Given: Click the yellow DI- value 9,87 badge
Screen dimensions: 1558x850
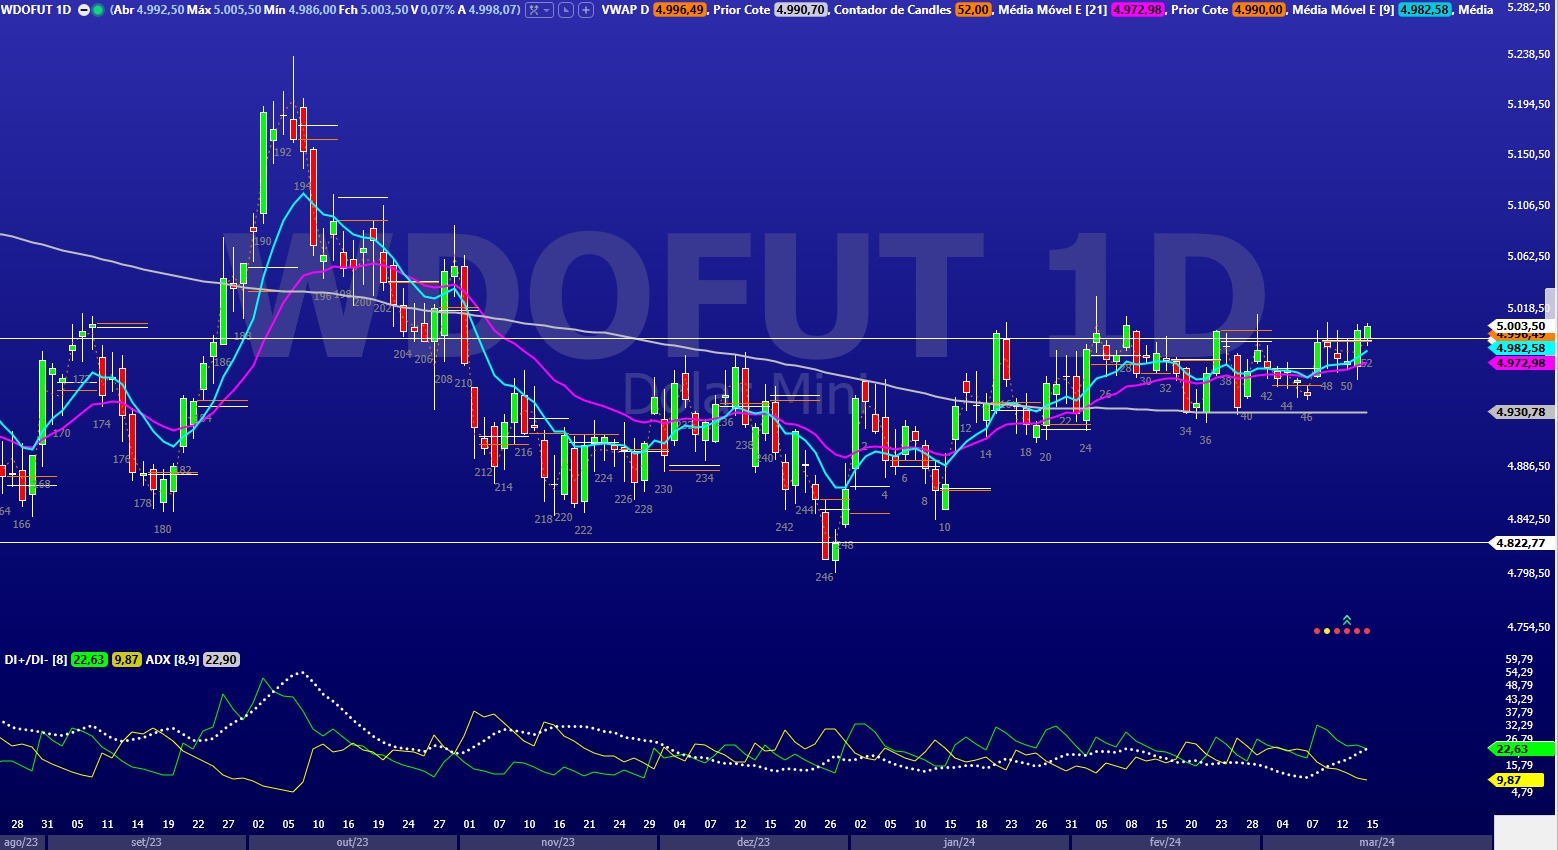Looking at the screenshot, I should pyautogui.click(x=126, y=660).
